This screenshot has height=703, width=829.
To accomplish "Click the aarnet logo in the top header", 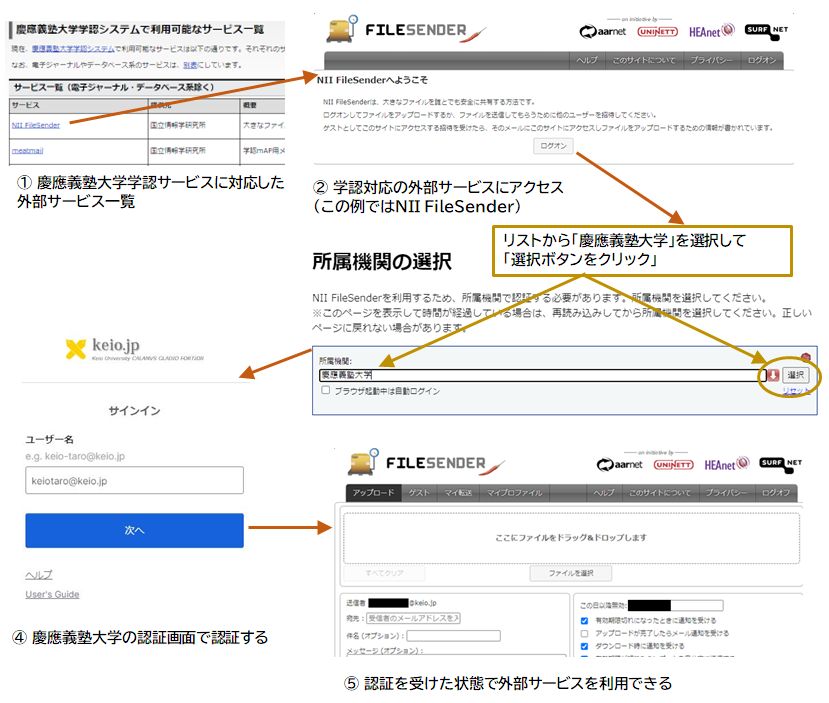I will [602, 31].
